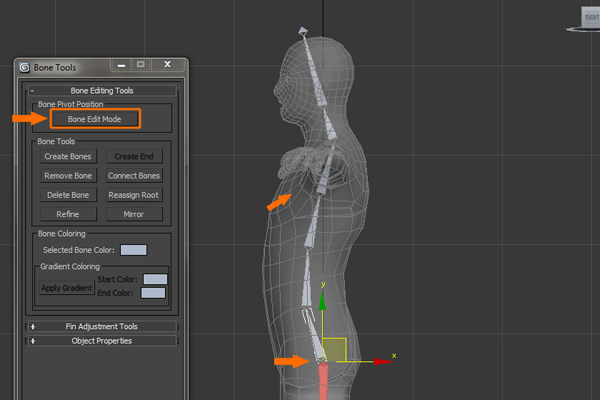Click the Remove Bone button
600x400 pixels.
(x=68, y=176)
